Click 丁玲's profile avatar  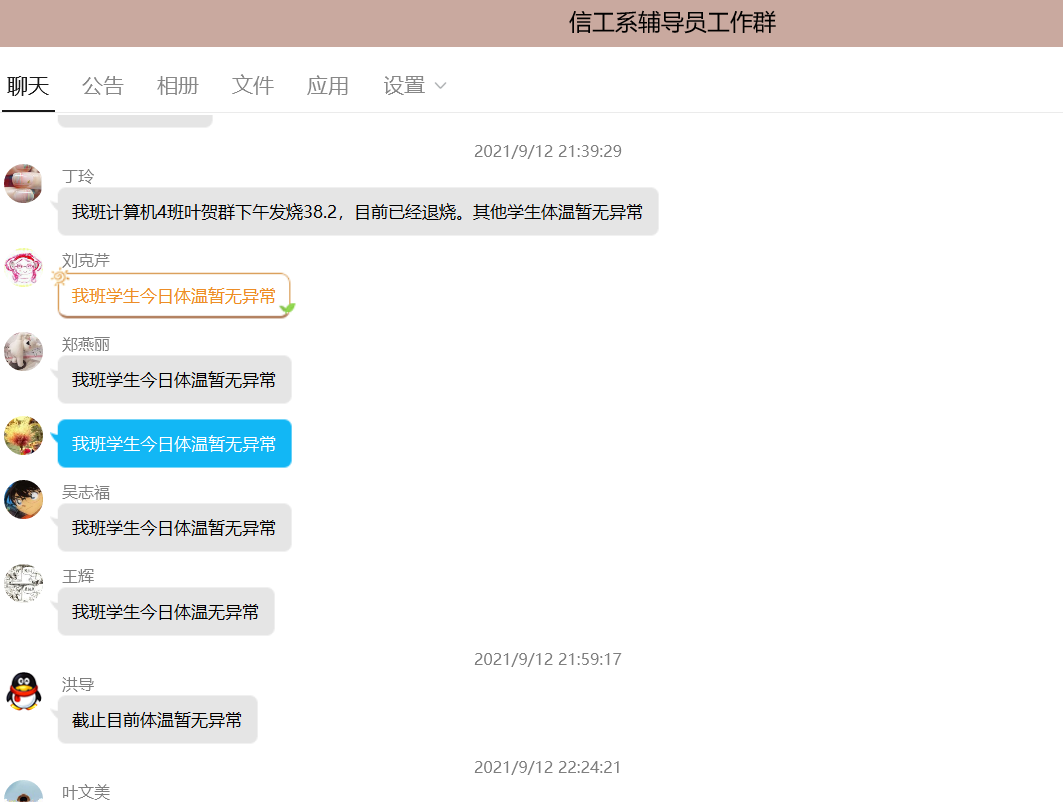pyautogui.click(x=23, y=184)
